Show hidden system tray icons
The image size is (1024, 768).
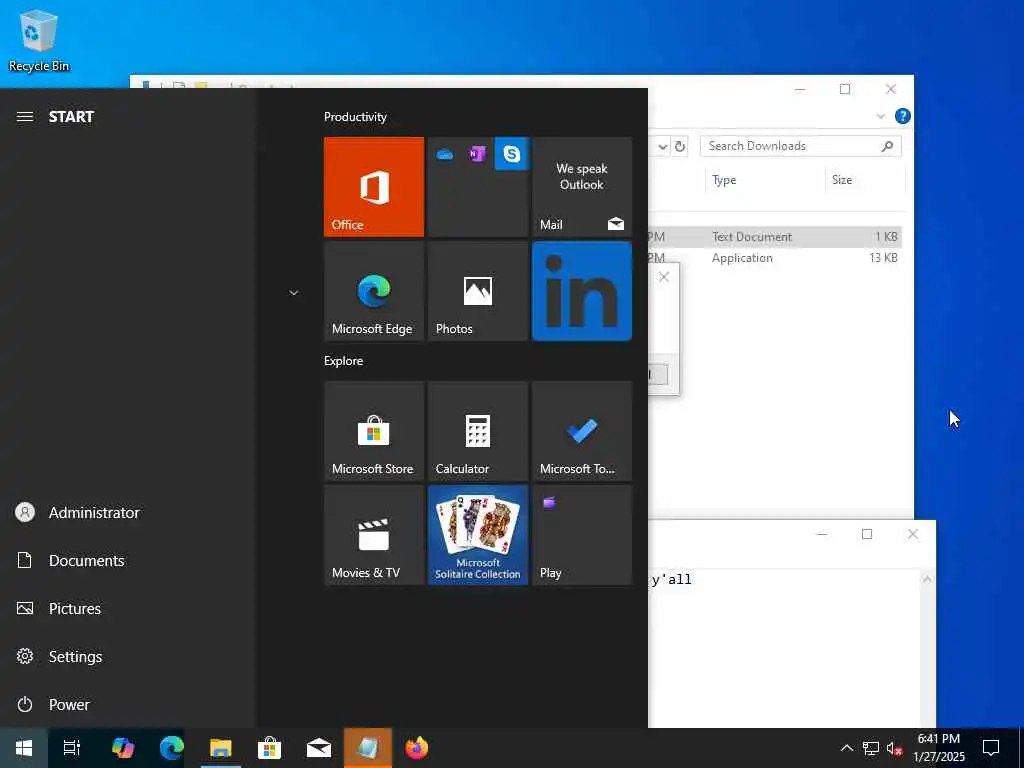[x=846, y=748]
